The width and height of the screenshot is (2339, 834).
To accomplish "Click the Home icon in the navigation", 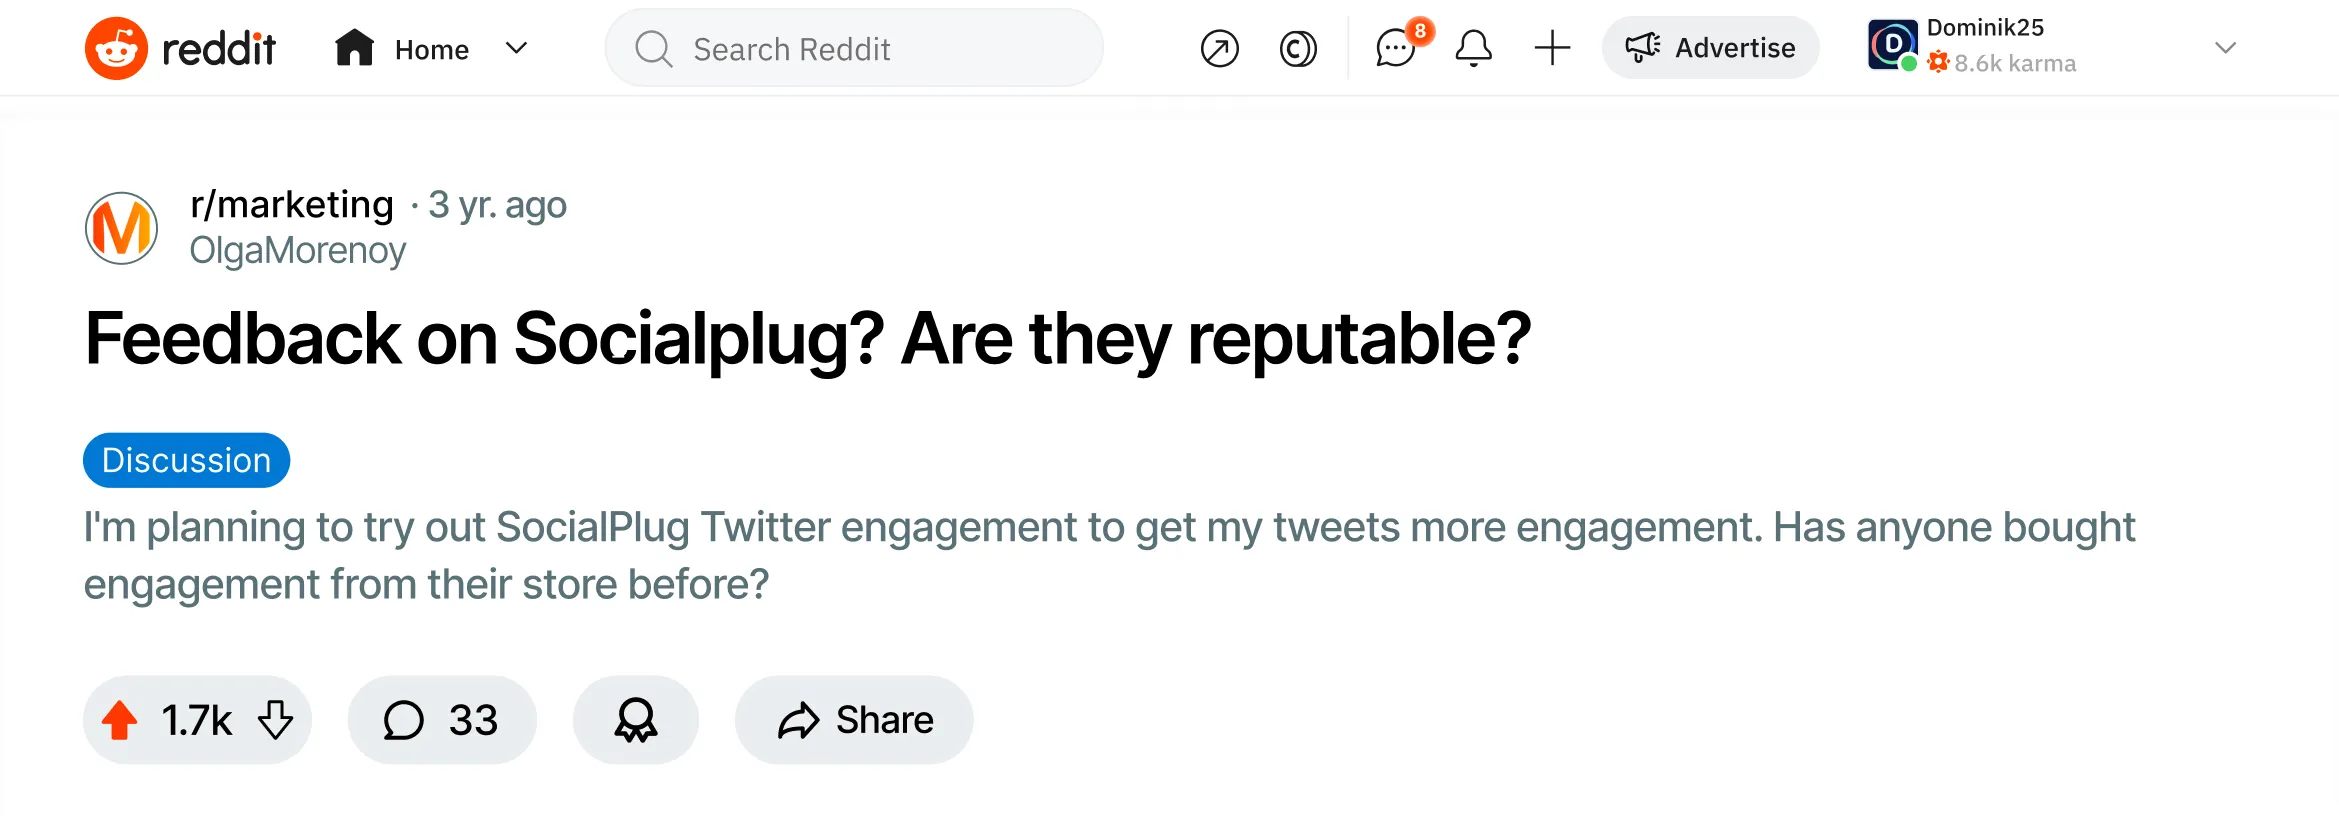I will pos(355,47).
